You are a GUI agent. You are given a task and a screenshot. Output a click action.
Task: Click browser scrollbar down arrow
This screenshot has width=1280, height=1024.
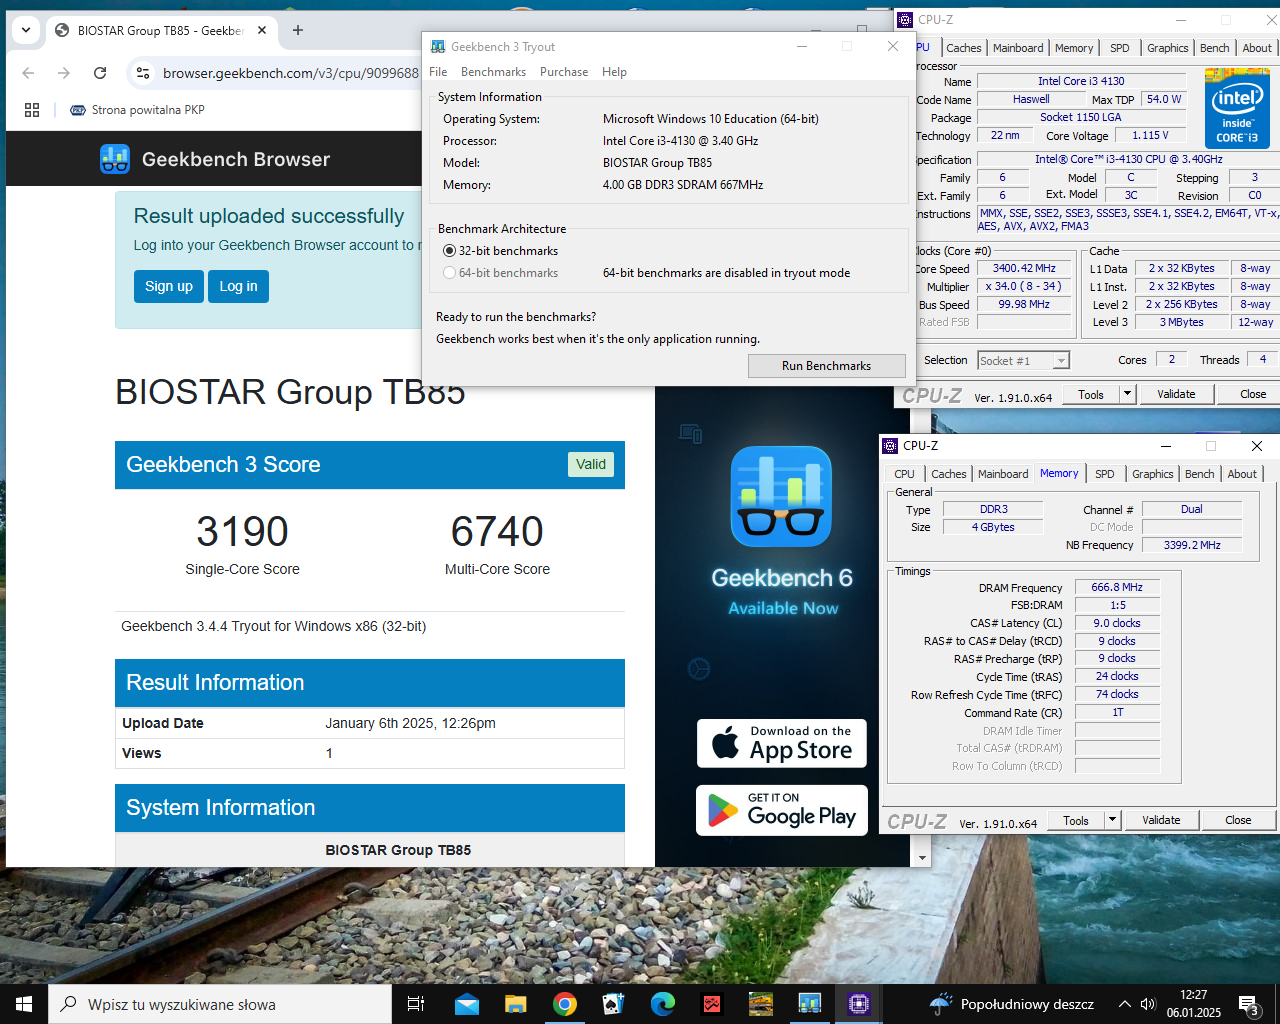(x=922, y=858)
